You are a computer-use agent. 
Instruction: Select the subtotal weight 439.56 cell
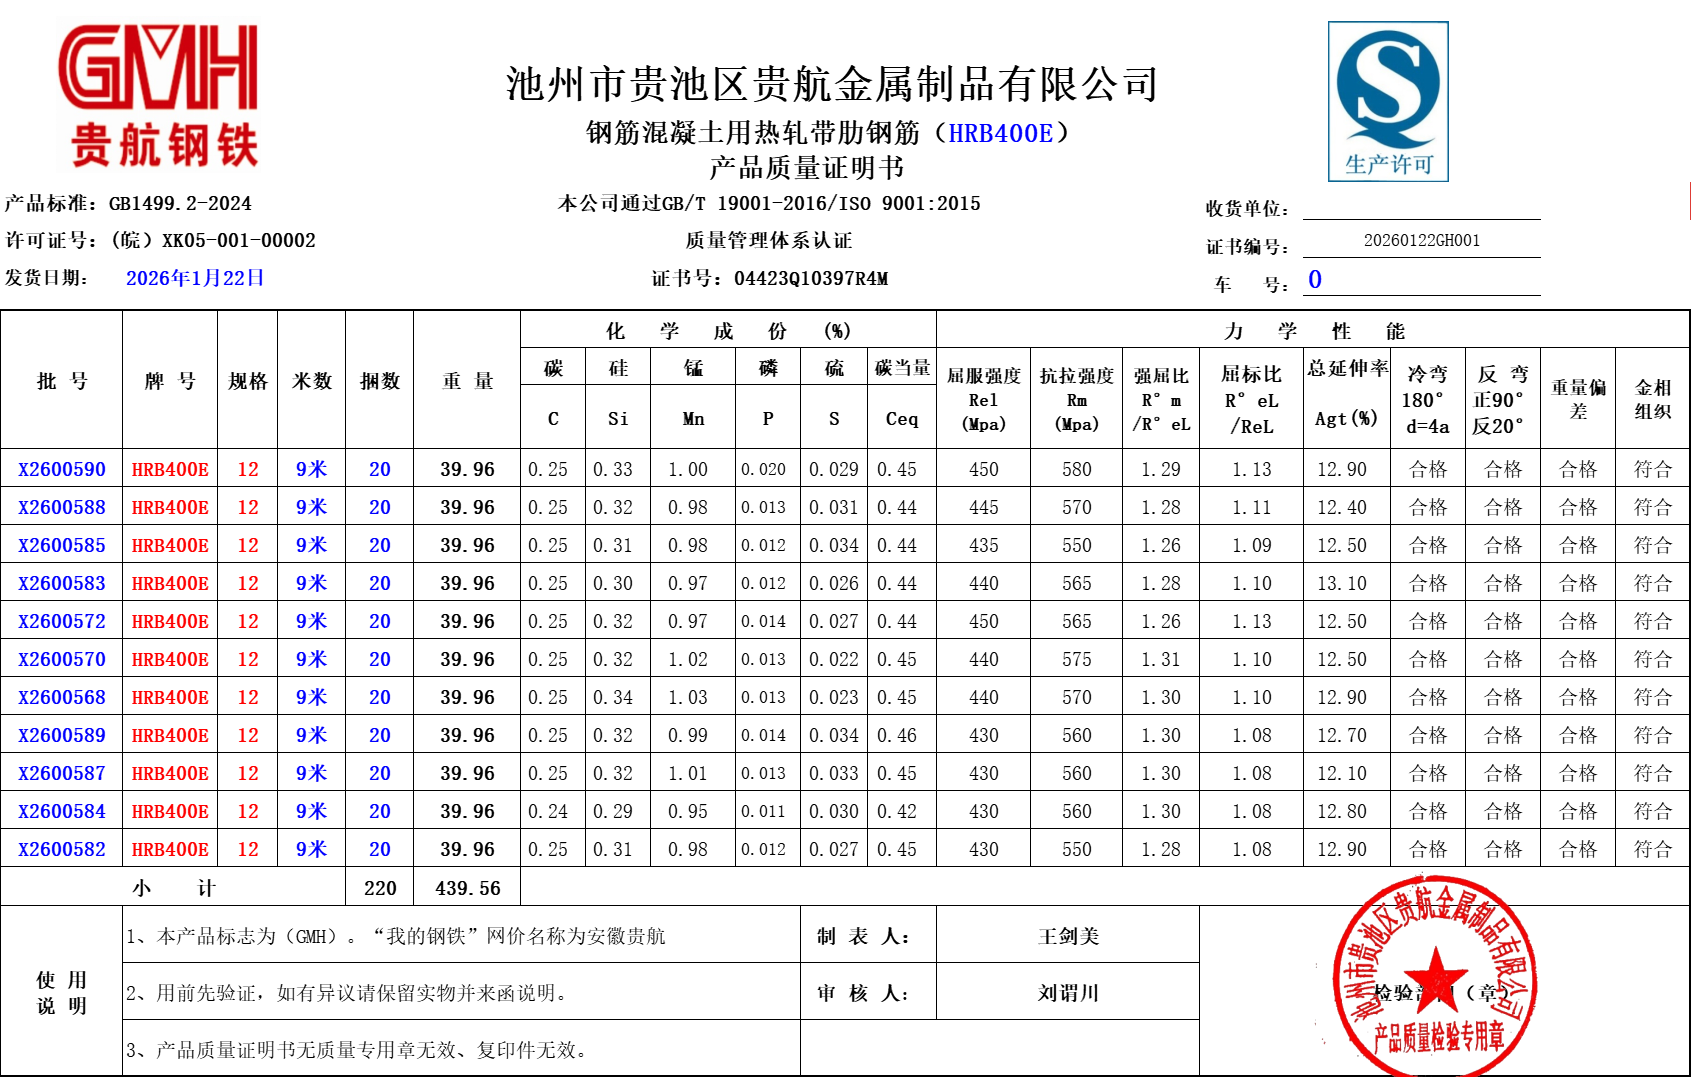[467, 888]
